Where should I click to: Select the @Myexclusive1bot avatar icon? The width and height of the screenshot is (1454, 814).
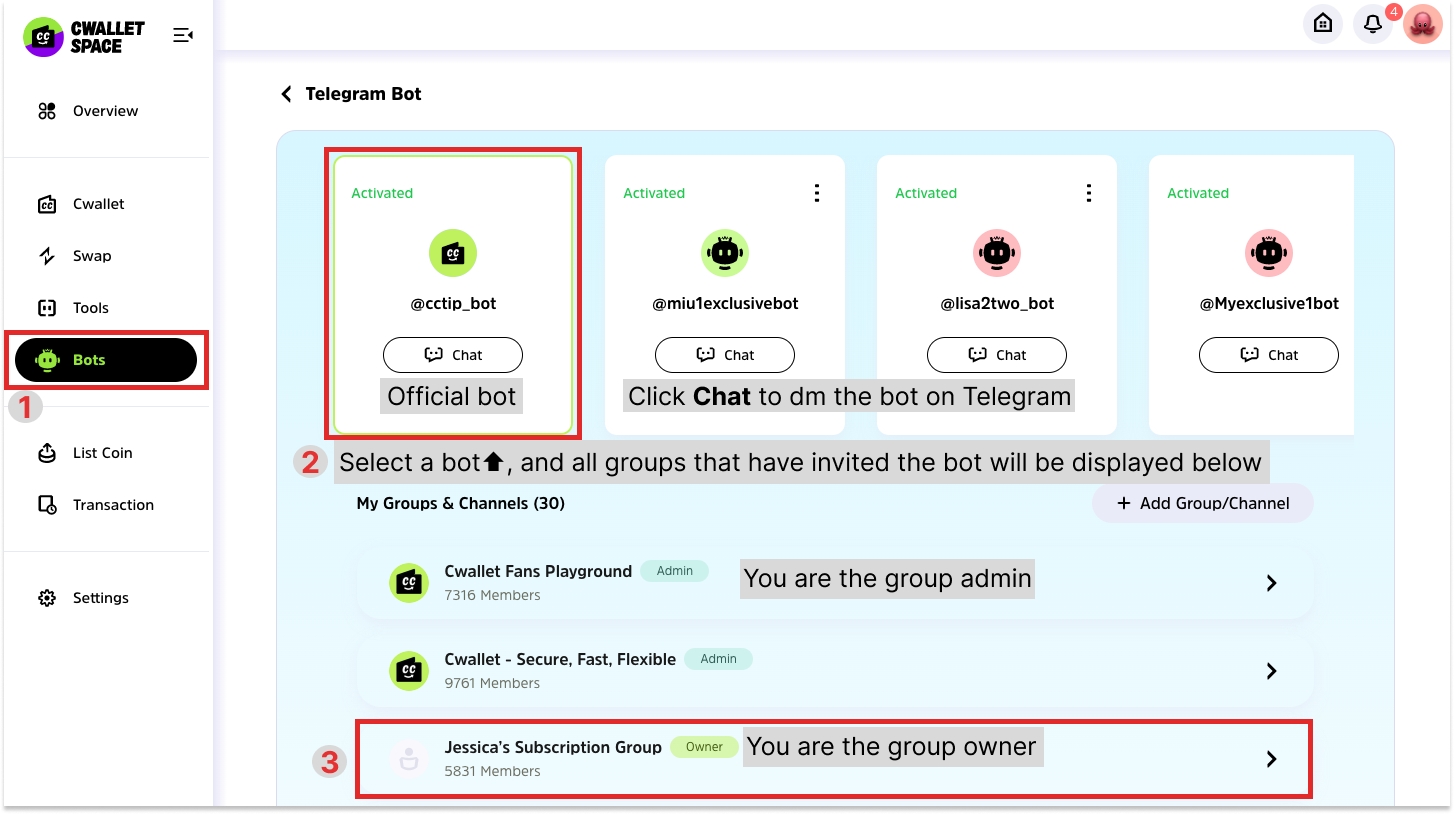click(1269, 254)
